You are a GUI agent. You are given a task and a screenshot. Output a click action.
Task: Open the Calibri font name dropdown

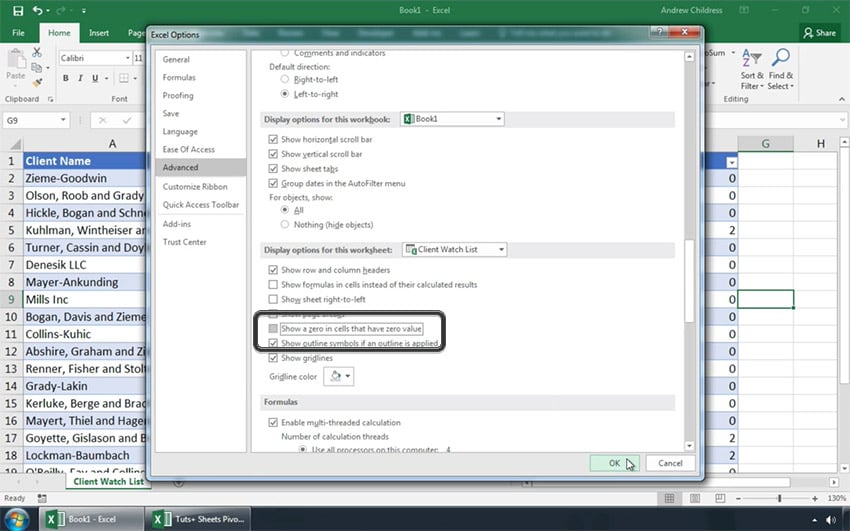click(128, 58)
